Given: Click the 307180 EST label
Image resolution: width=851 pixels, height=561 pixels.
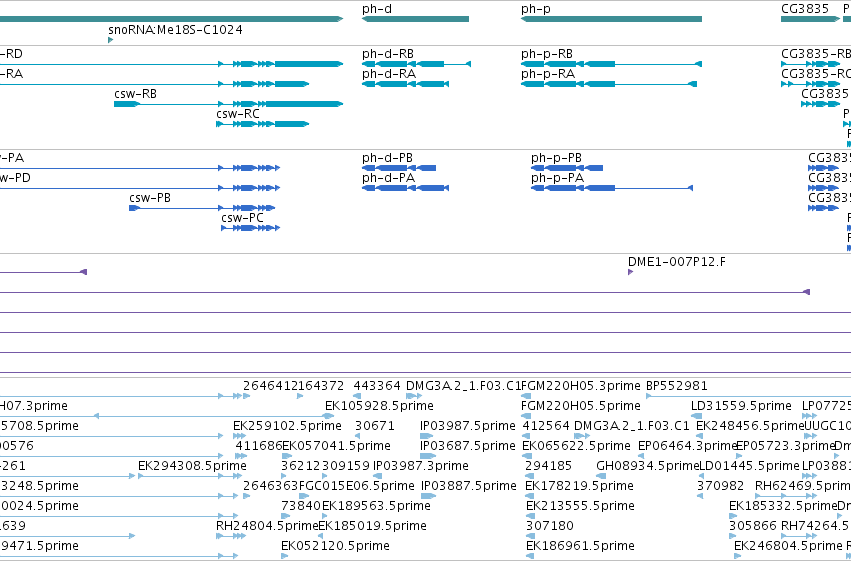Looking at the screenshot, I should click(x=550, y=526).
